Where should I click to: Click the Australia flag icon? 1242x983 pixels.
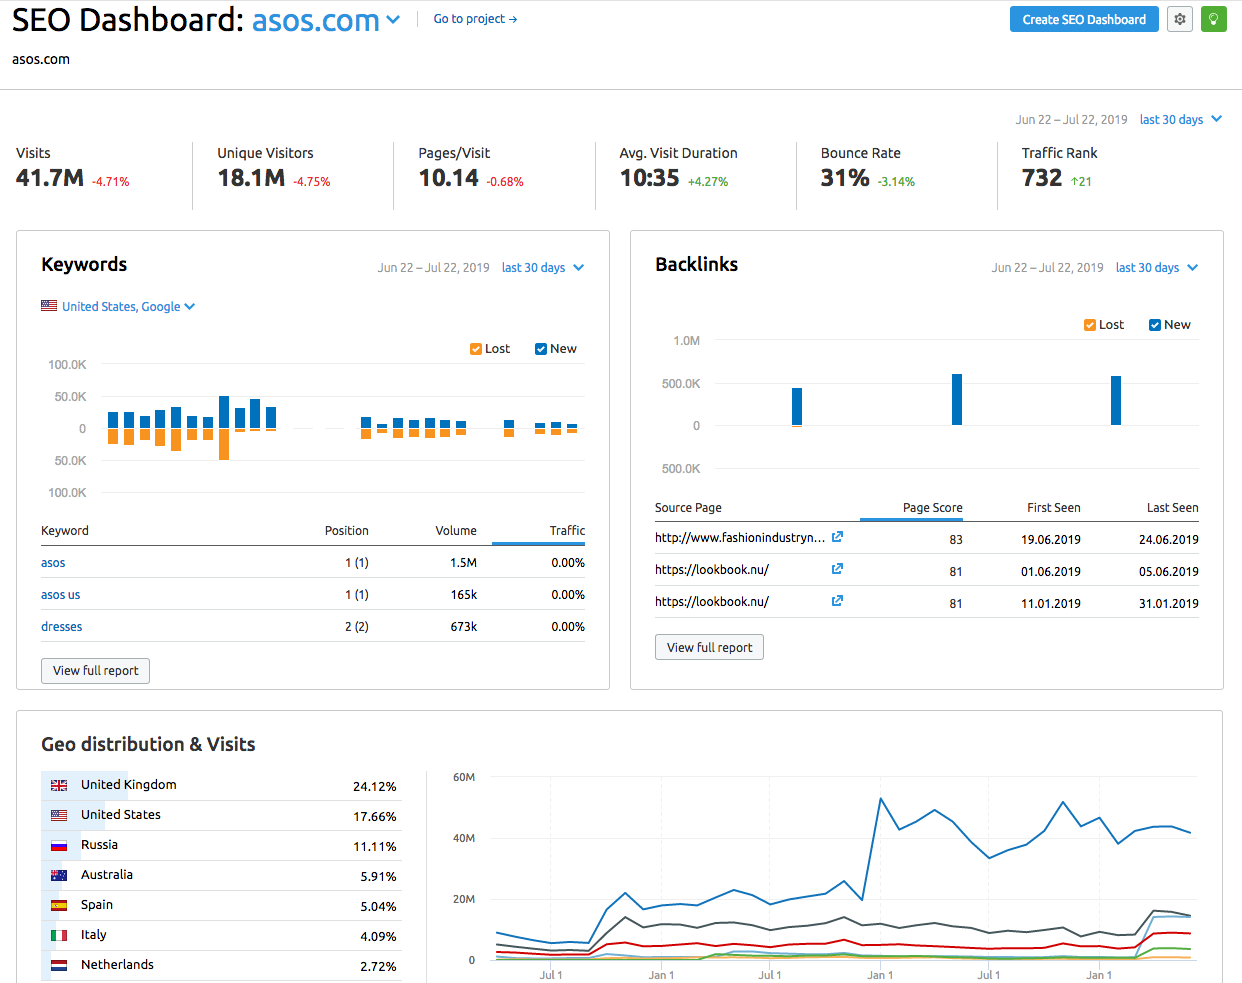tap(59, 875)
